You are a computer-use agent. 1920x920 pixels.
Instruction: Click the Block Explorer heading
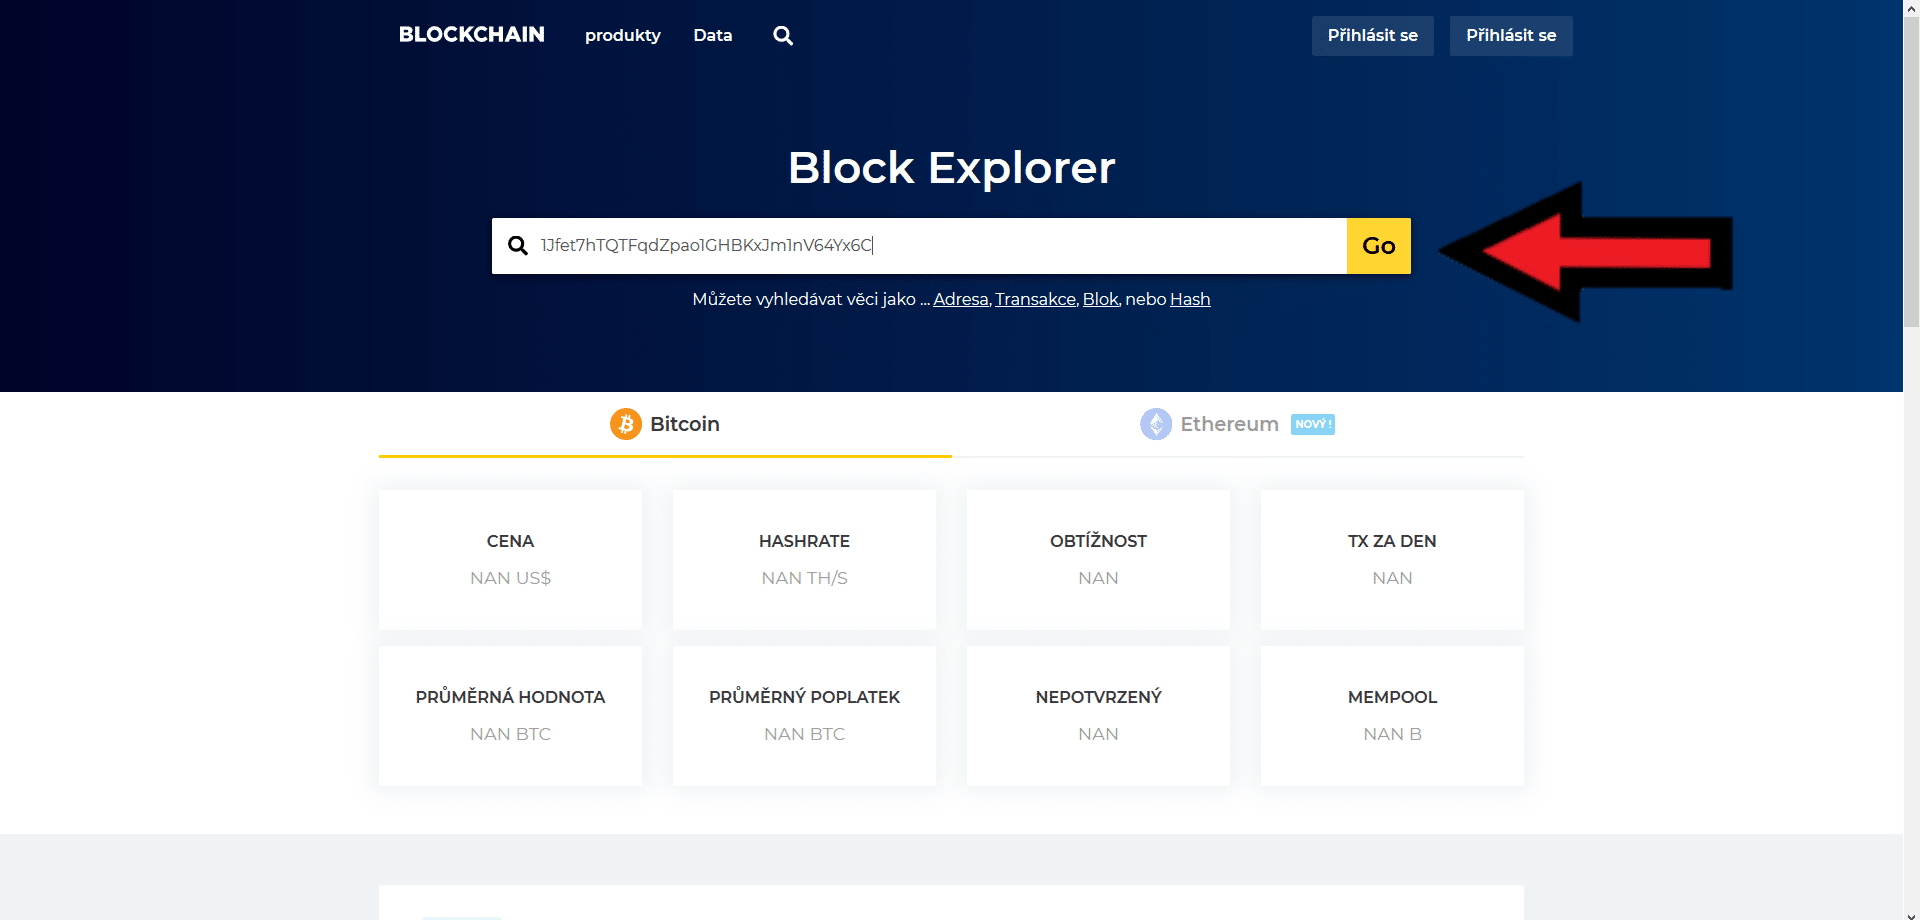[951, 167]
